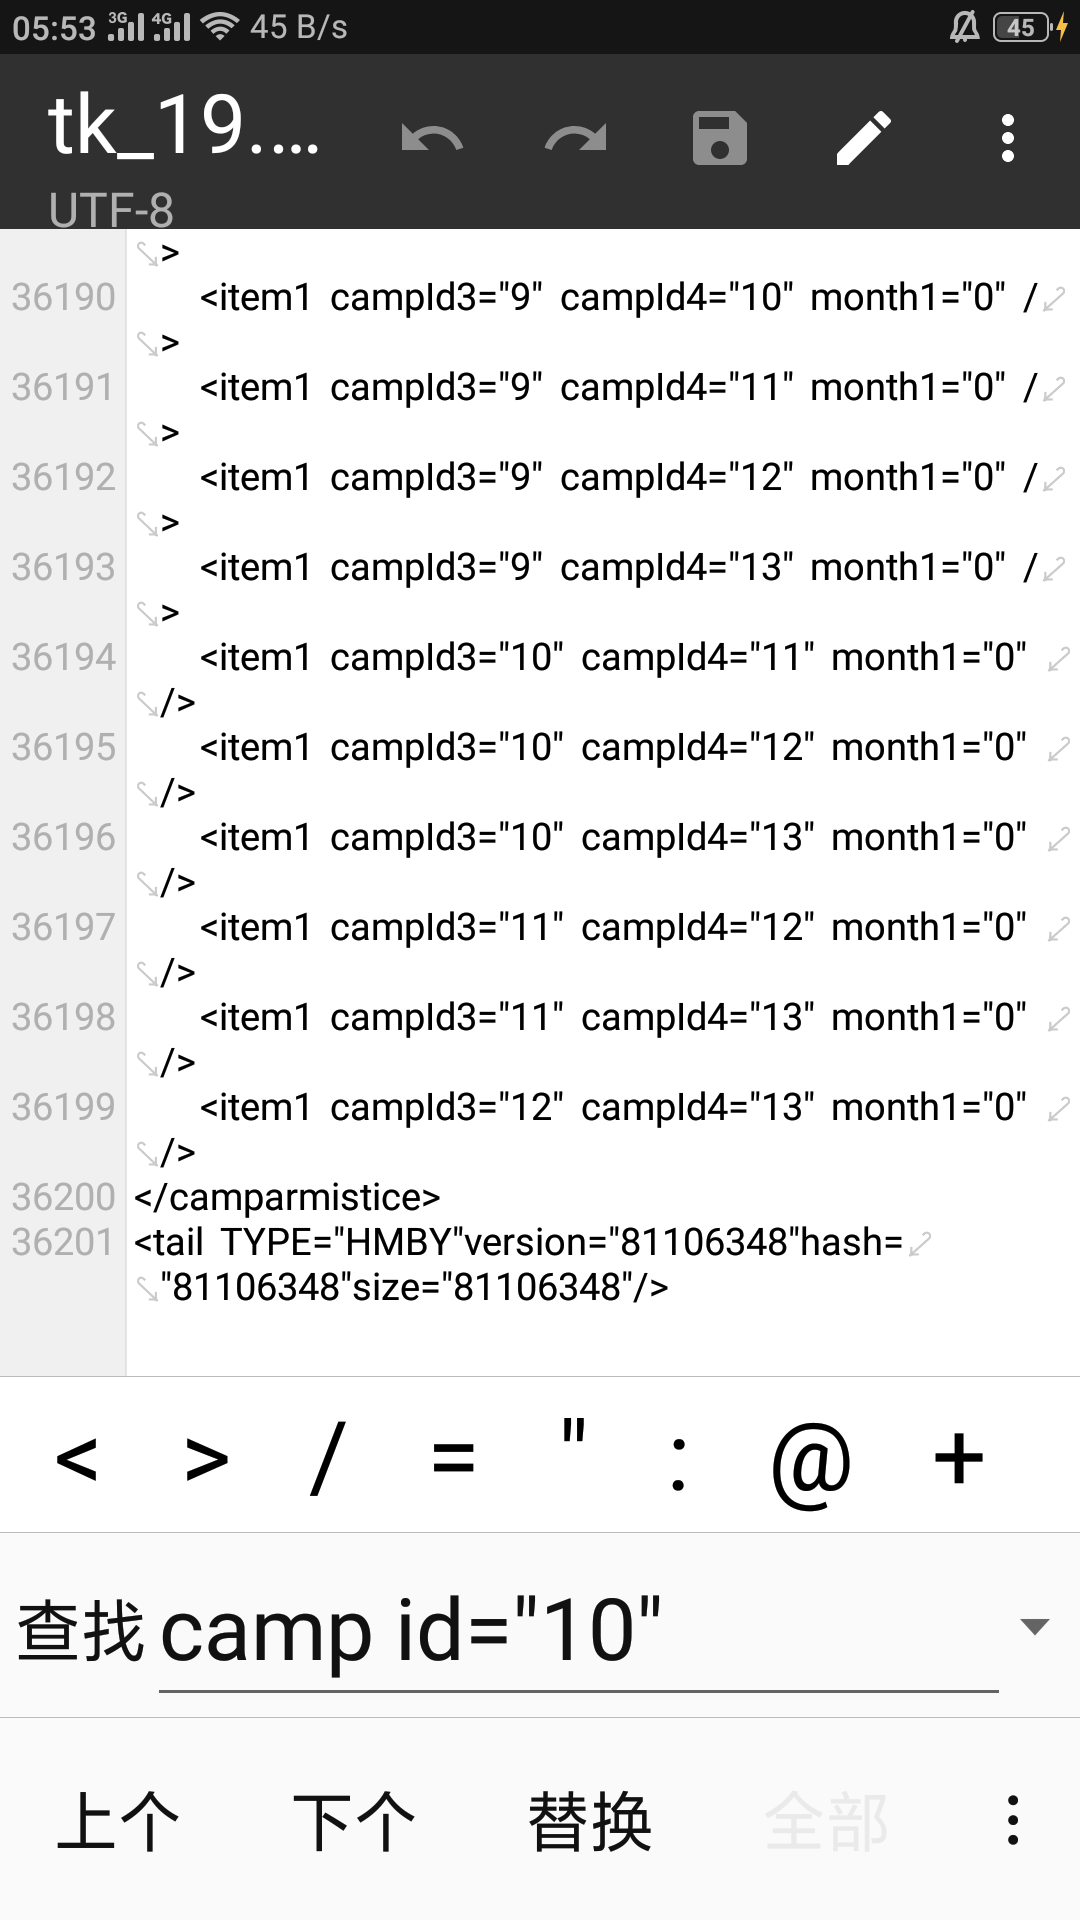Screen dimensions: 1080x1920
Task: Tap the undo arrow icon
Action: 432,138
